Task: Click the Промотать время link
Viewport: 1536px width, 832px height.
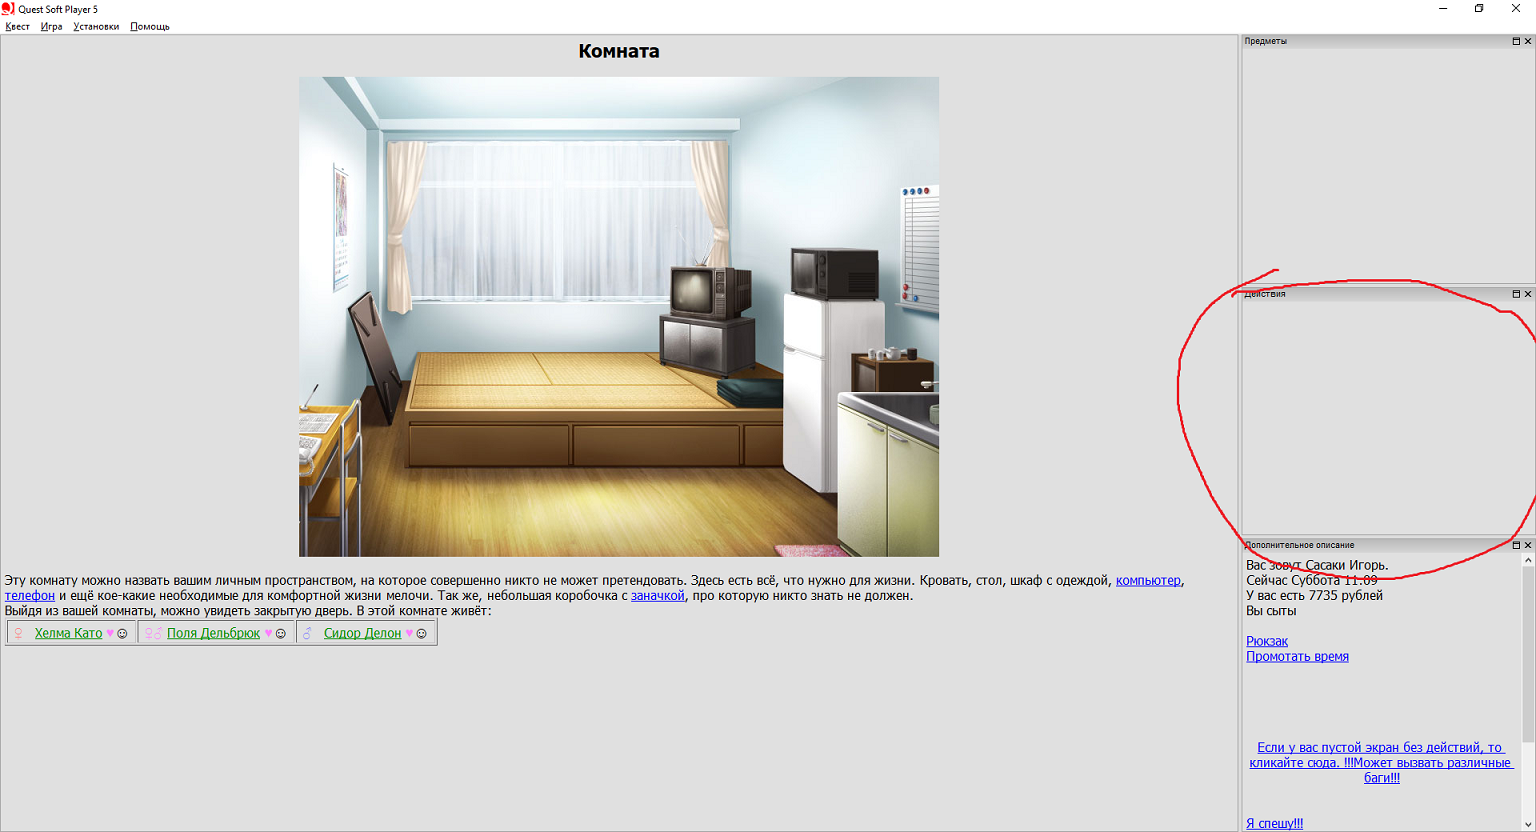Action: (x=1297, y=656)
